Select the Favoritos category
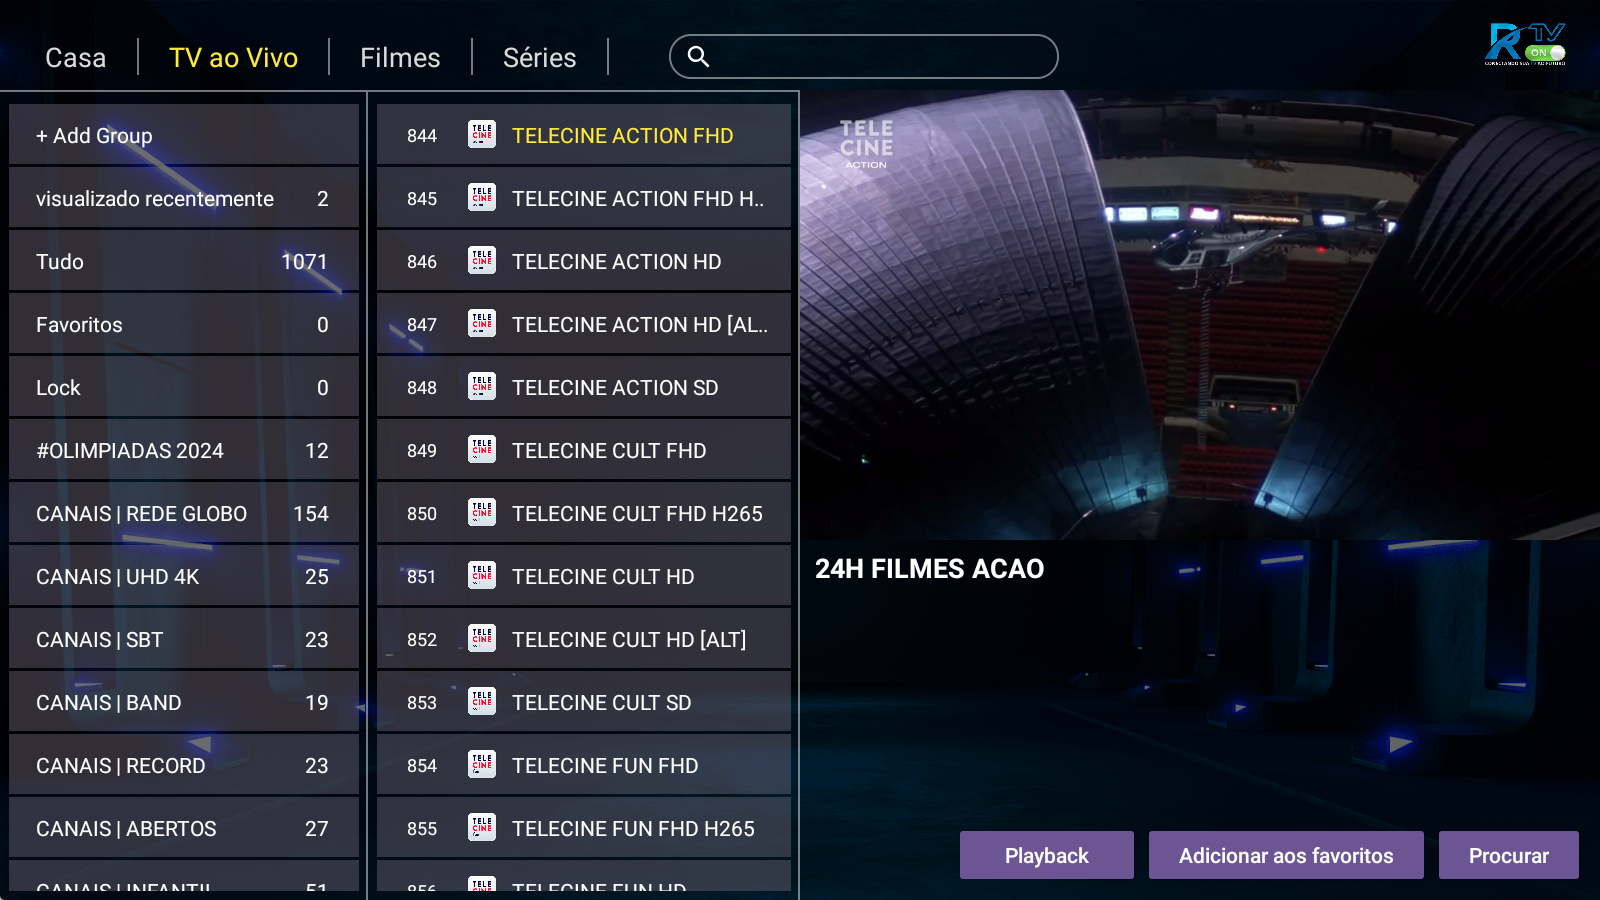The height and width of the screenshot is (900, 1600). pyautogui.click(x=184, y=324)
